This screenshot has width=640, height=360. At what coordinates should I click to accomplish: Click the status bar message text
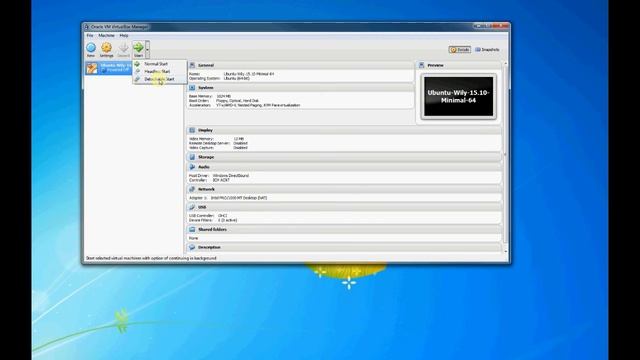[x=151, y=258]
